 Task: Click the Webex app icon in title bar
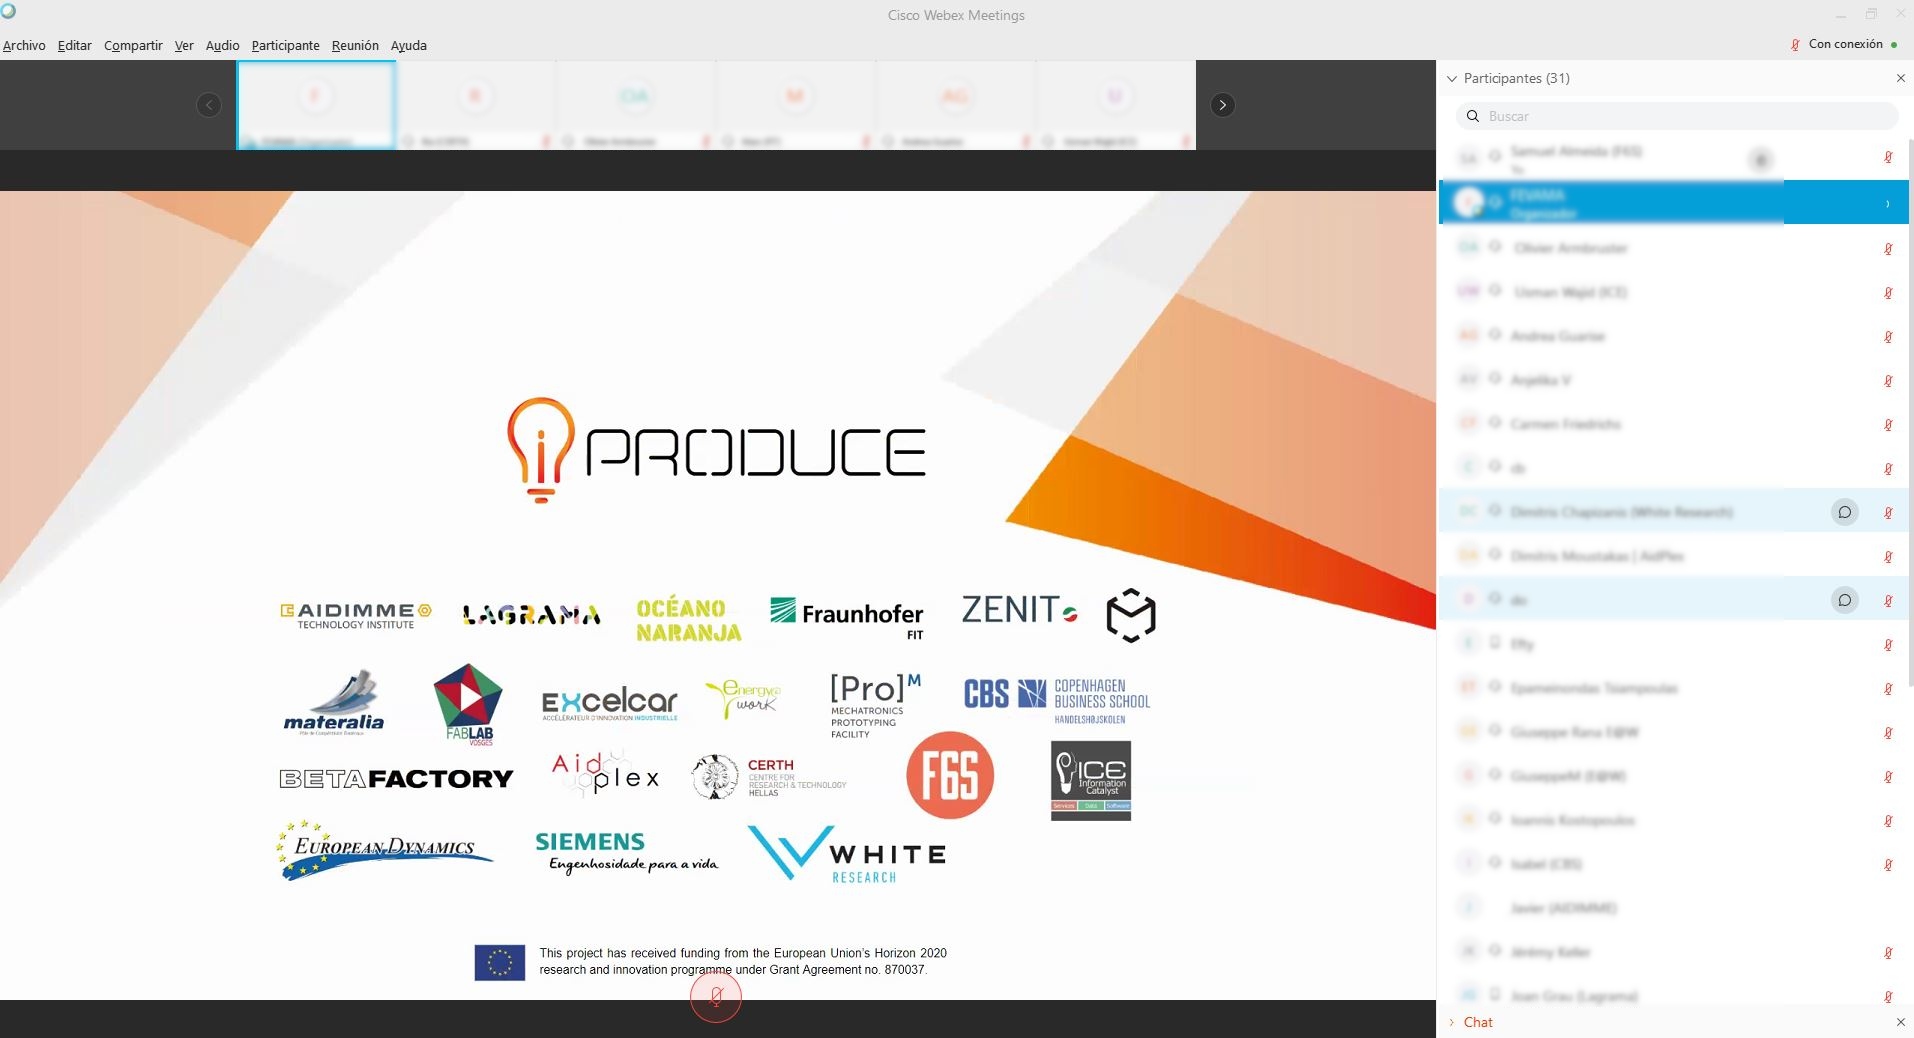click(x=8, y=11)
